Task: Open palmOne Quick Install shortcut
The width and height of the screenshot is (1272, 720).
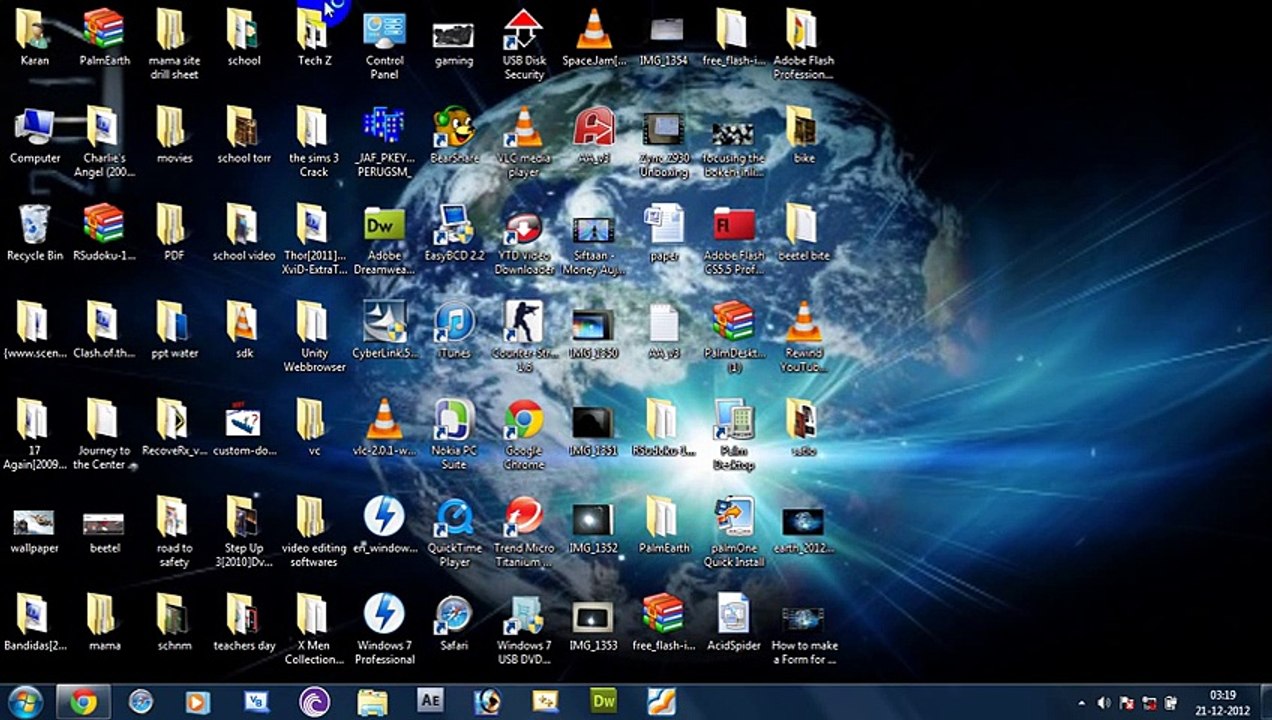Action: pos(734,533)
